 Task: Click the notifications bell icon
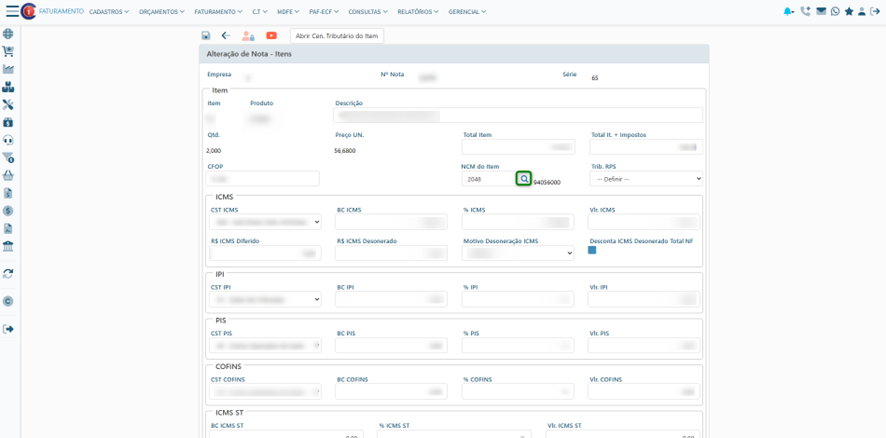(x=789, y=12)
